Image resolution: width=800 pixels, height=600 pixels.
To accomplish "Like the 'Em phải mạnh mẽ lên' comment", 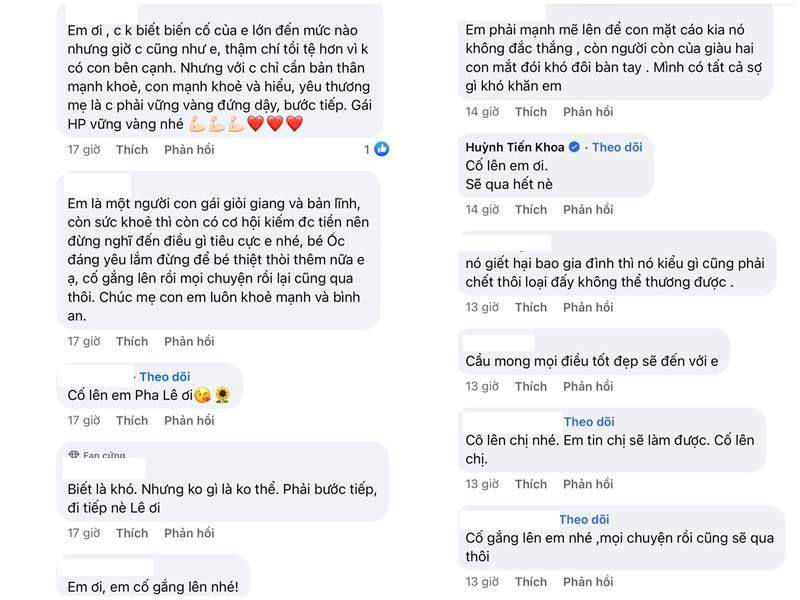I will tap(531, 112).
